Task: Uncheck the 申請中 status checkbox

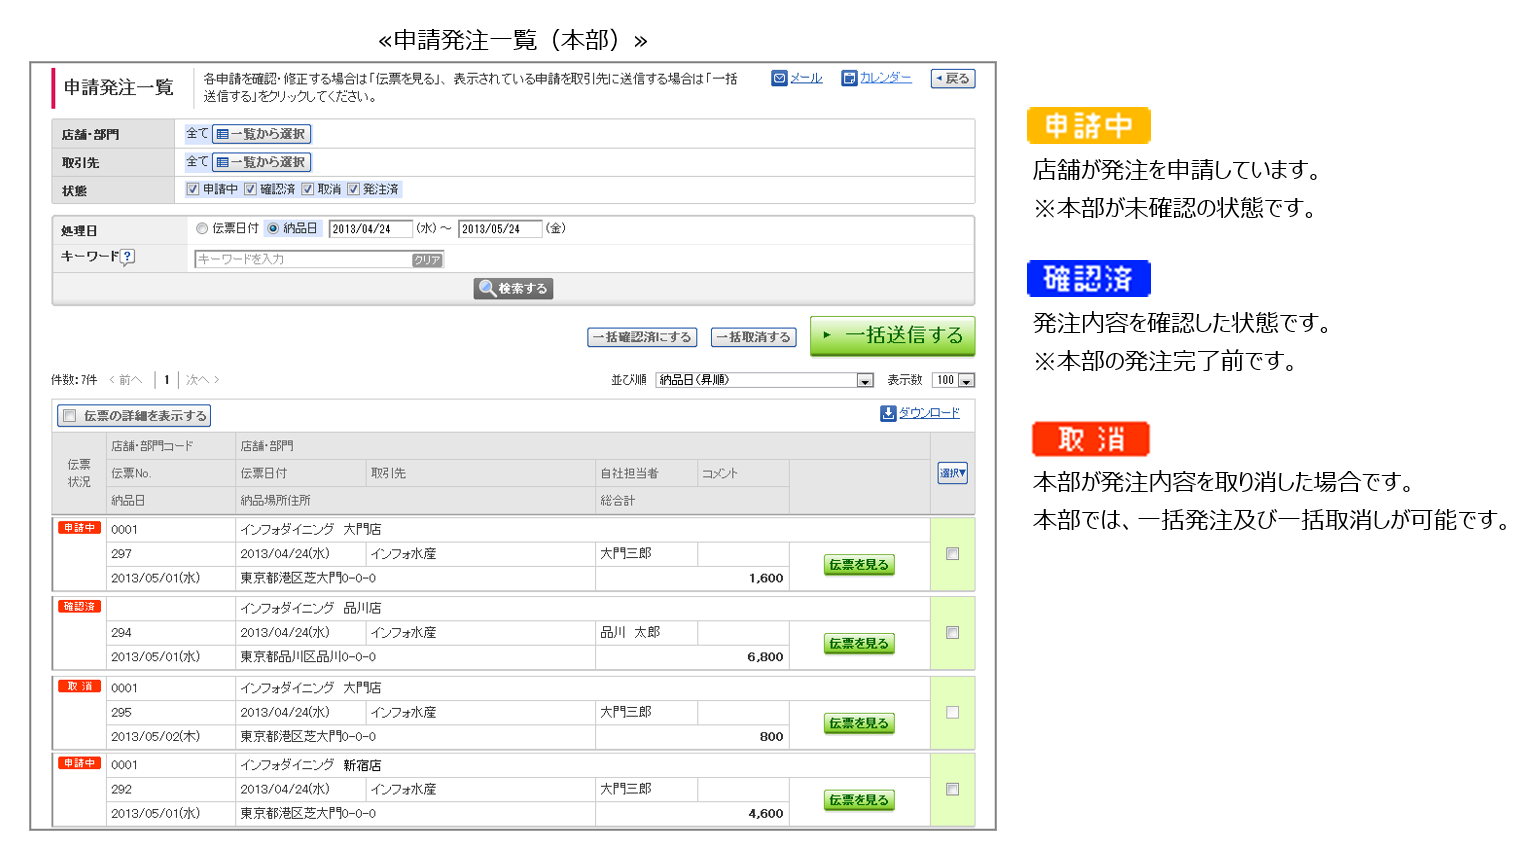Action: pyautogui.click(x=193, y=189)
